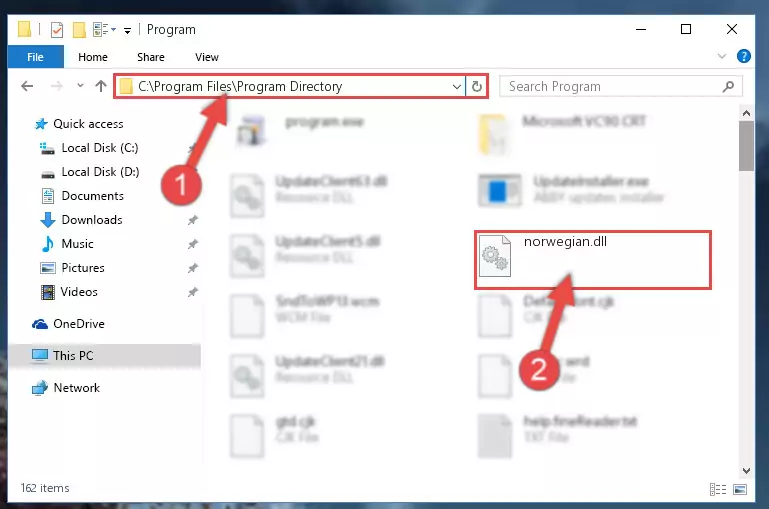Expand the address bar history dropdown
This screenshot has height=509, width=769.
pyautogui.click(x=457, y=87)
